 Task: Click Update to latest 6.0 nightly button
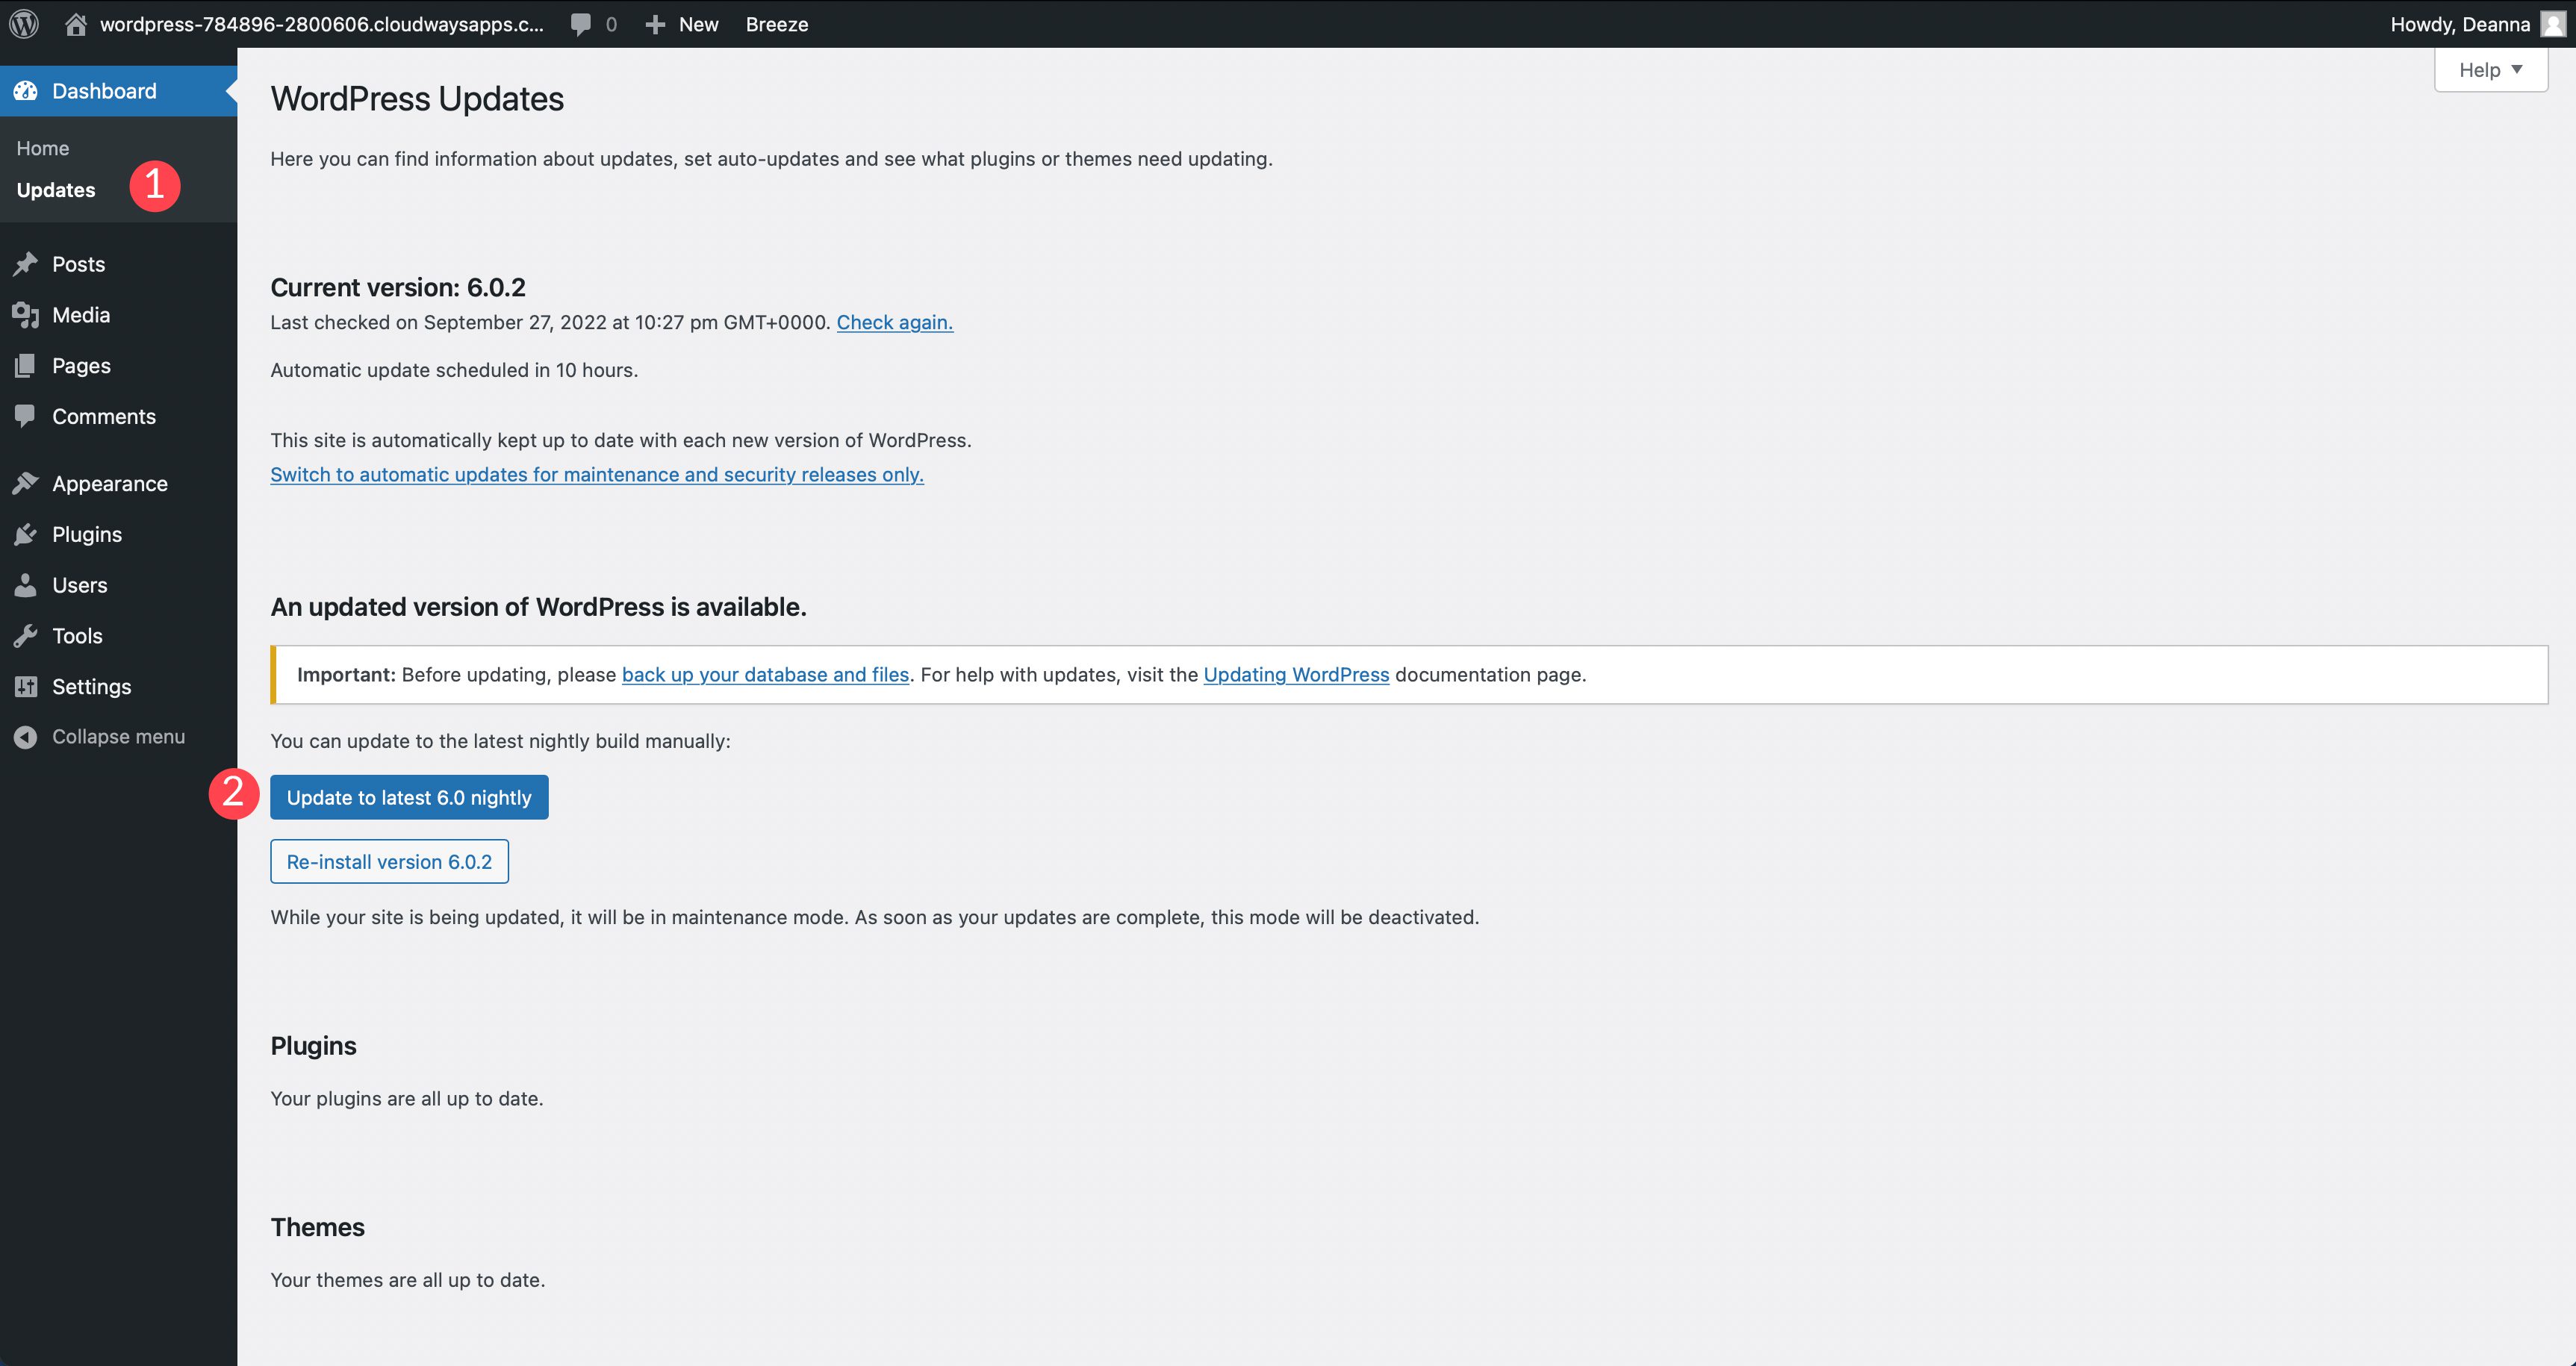coord(409,796)
